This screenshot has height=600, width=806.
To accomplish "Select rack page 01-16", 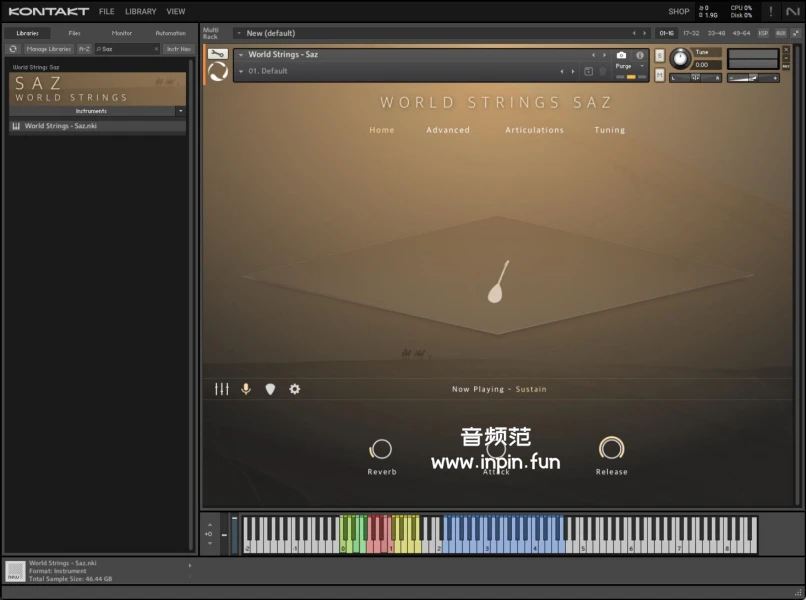I will (x=667, y=33).
